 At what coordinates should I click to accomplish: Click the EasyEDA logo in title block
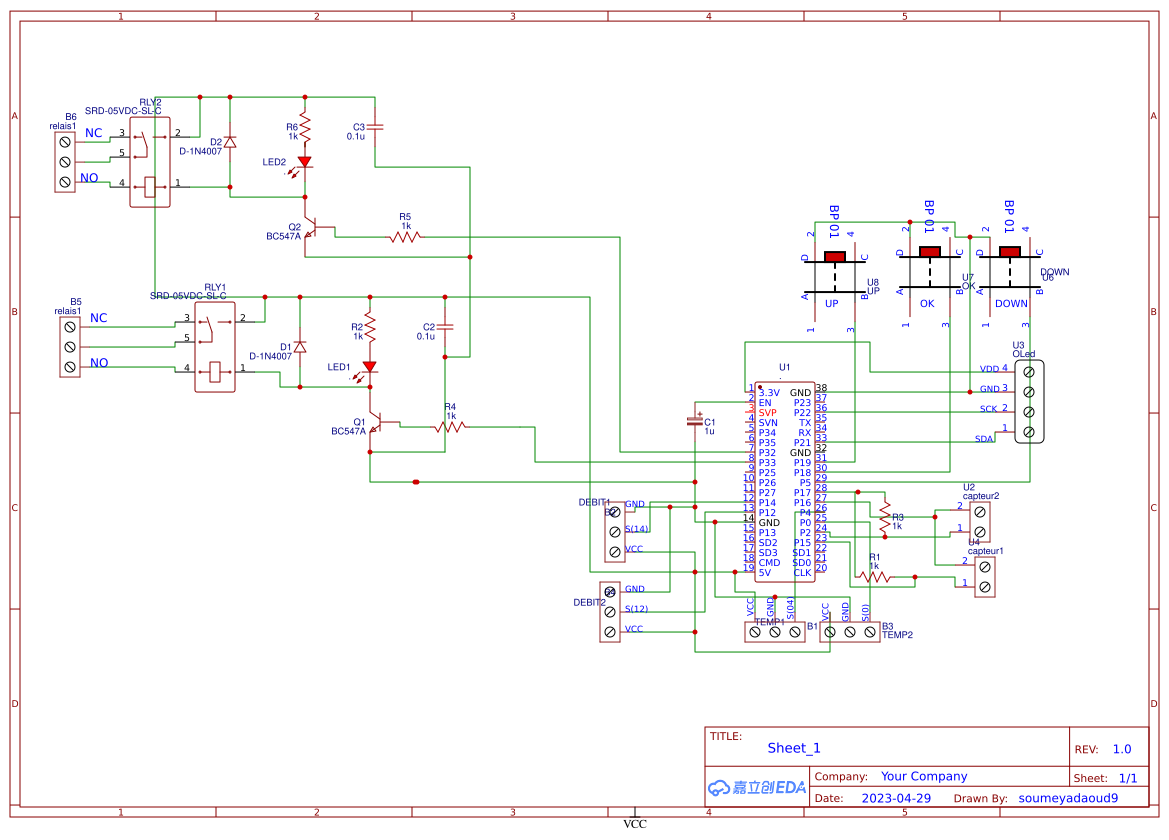pyautogui.click(x=755, y=787)
